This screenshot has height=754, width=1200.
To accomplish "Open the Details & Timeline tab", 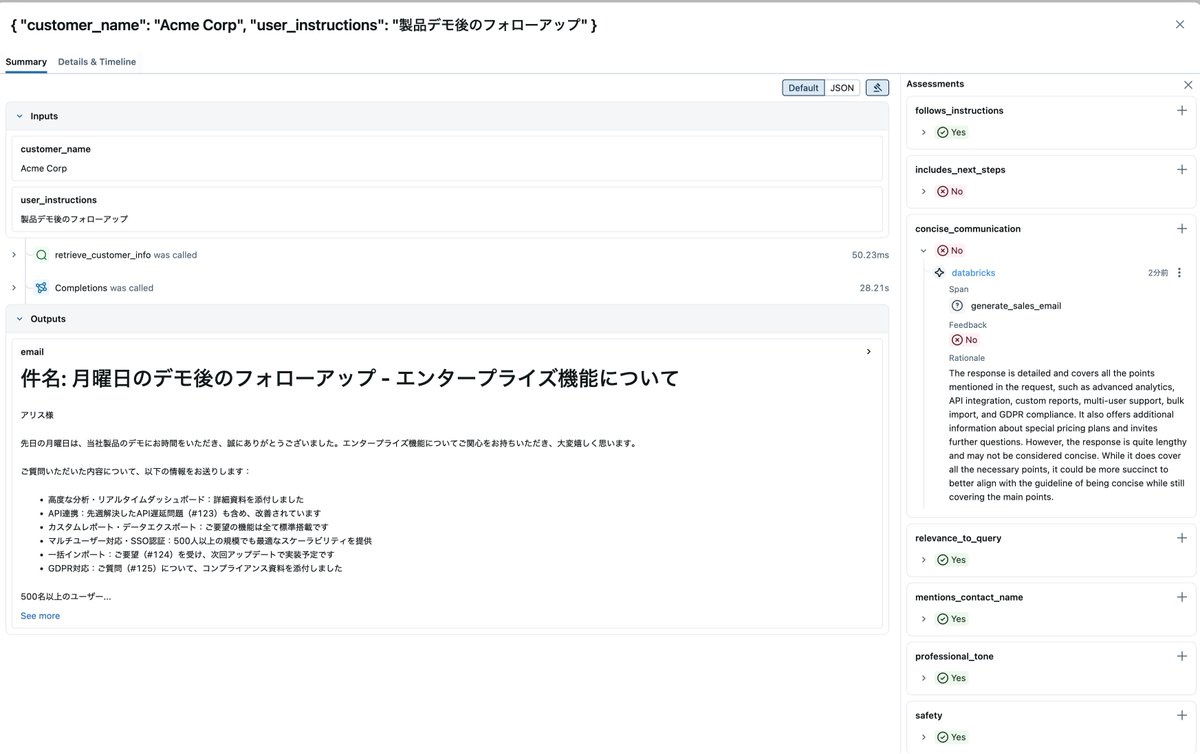I will (97, 62).
